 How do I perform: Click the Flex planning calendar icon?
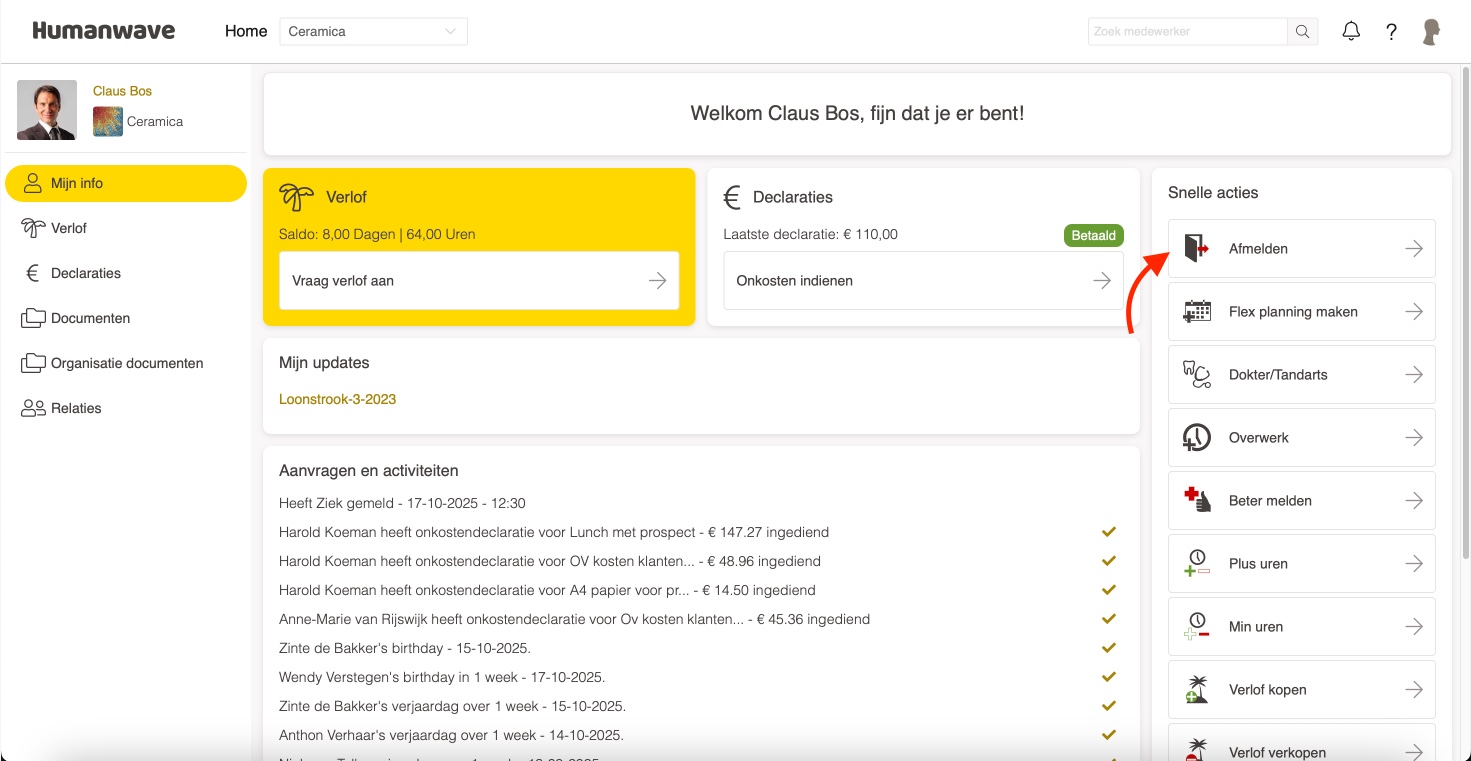(x=1196, y=311)
